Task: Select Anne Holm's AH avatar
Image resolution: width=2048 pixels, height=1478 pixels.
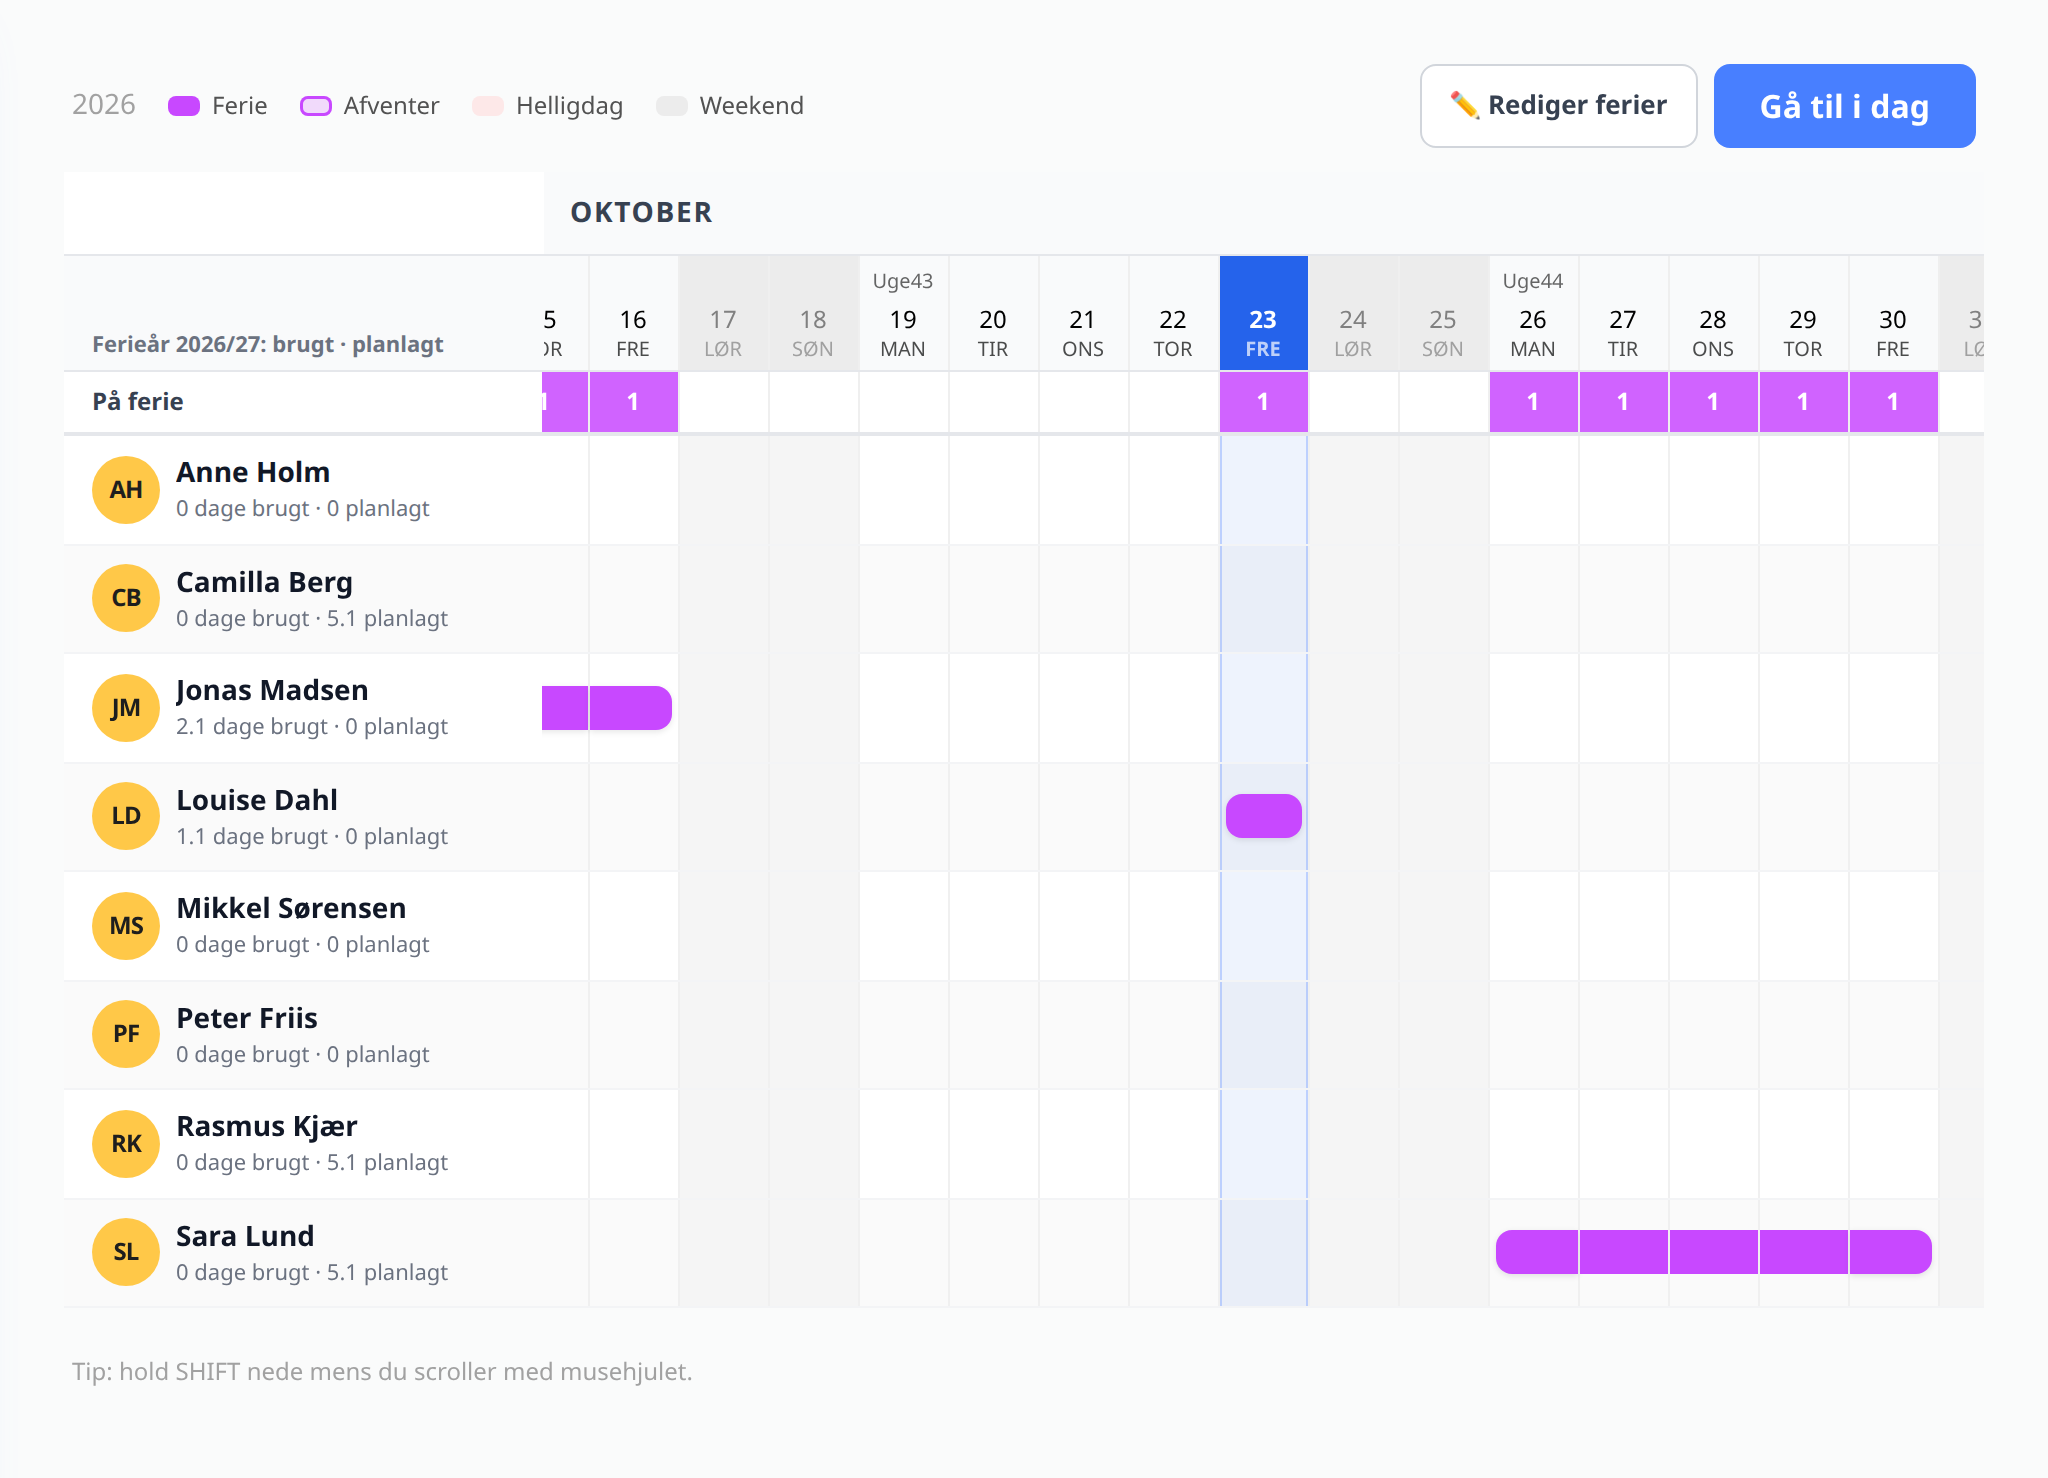Action: (x=126, y=490)
